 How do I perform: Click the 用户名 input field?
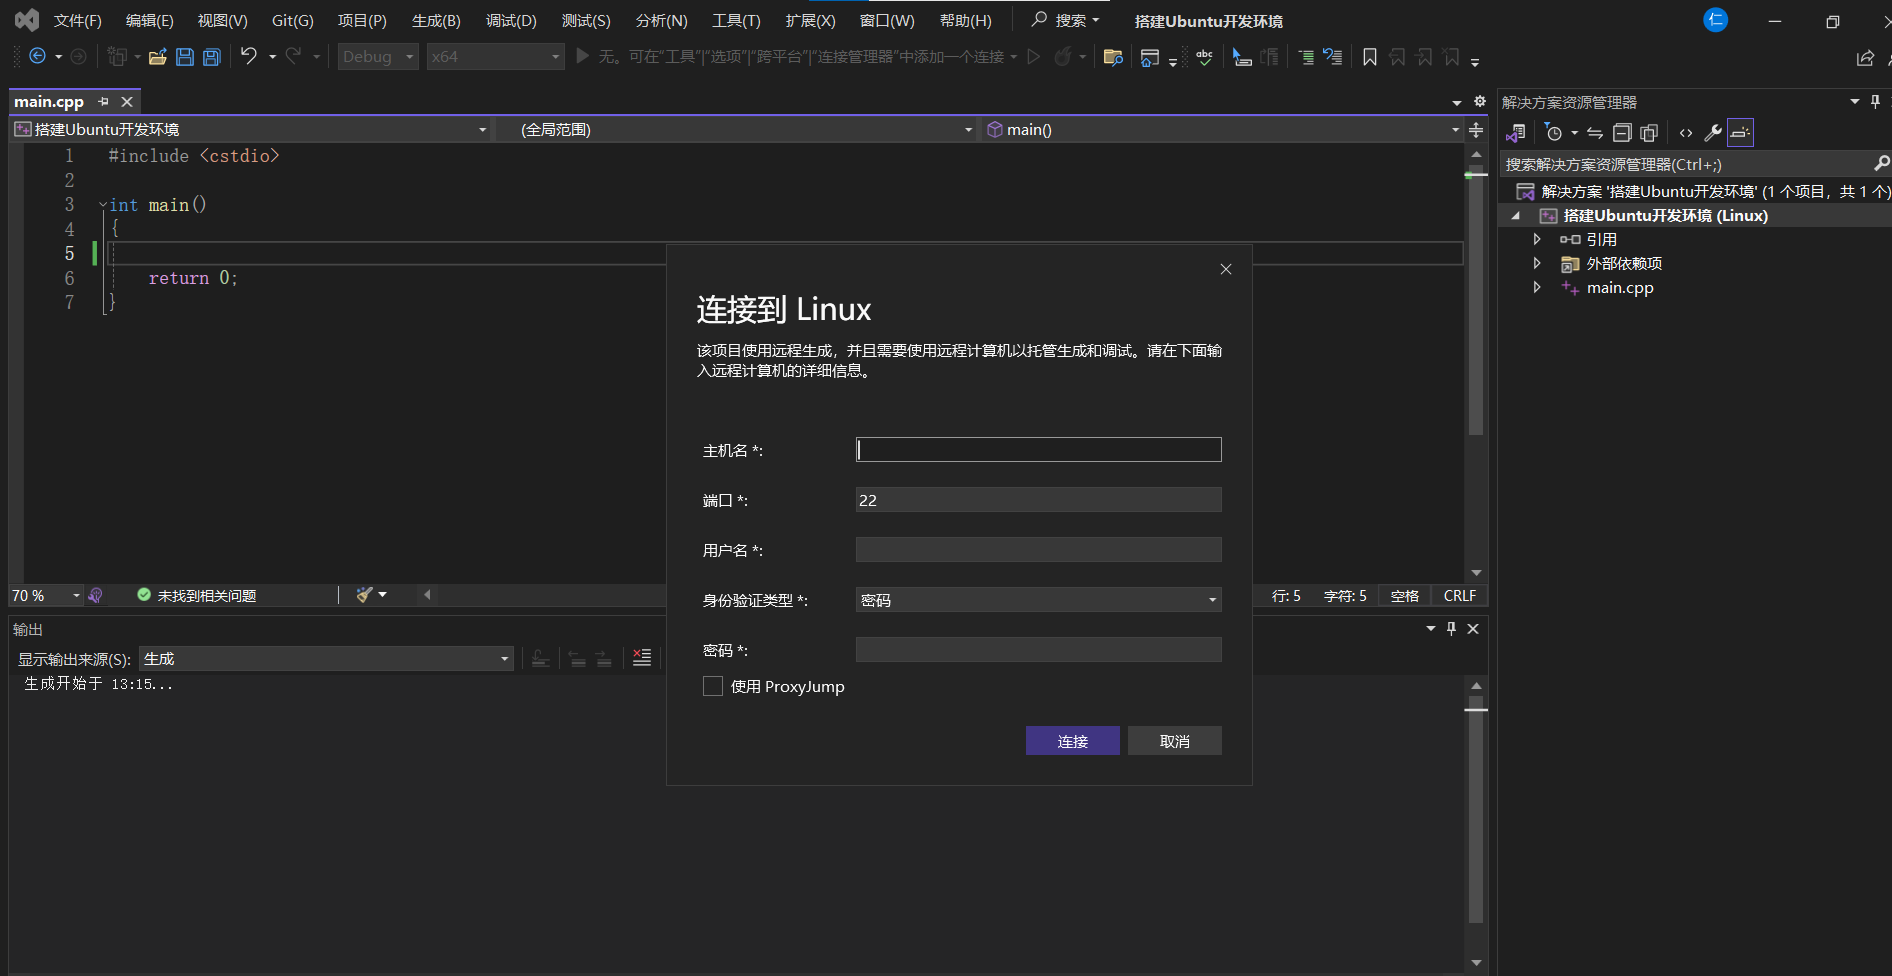tap(1039, 550)
